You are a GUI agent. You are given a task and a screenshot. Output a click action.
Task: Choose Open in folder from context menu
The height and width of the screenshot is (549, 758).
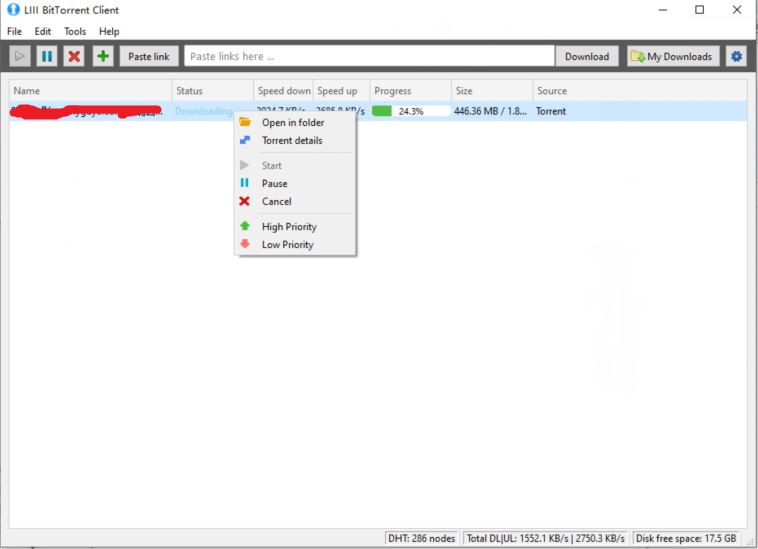(x=295, y=123)
